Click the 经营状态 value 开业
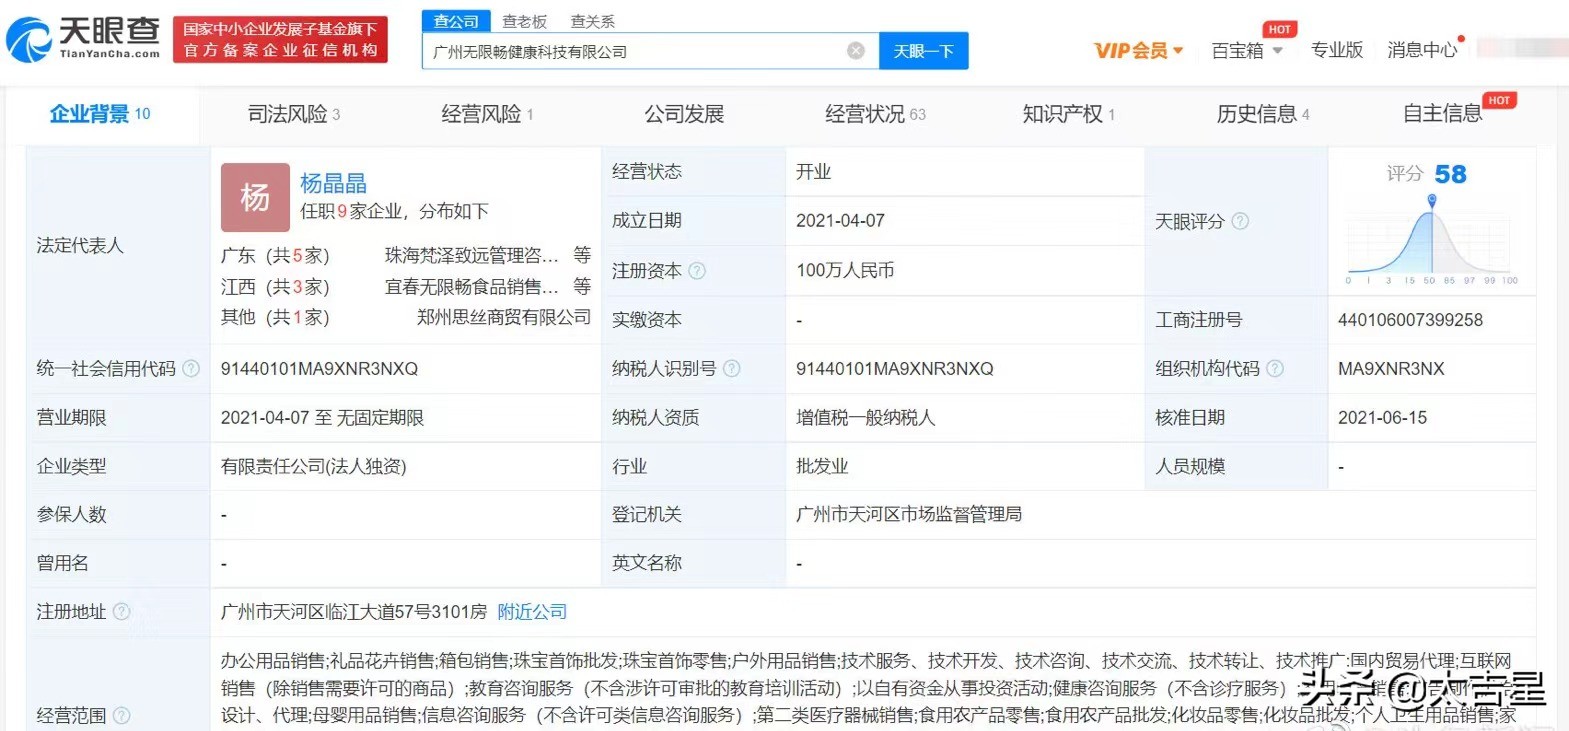Screen dimensions: 1569x731 coord(814,172)
